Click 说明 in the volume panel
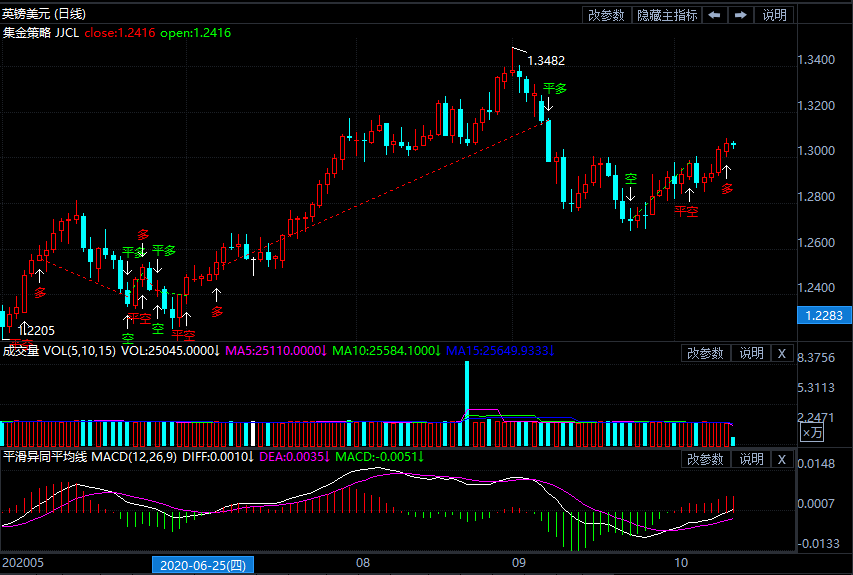The image size is (853, 575). pos(750,353)
